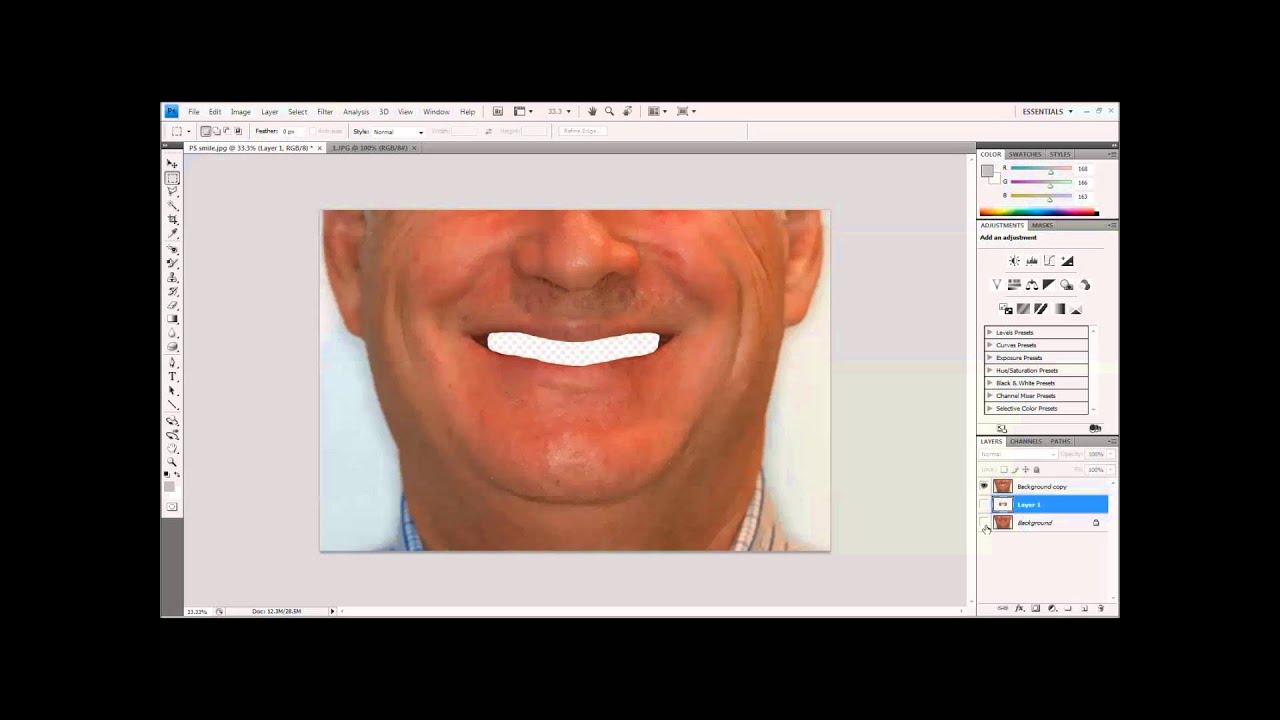Hide the Background copy layer
Screen dimensions: 1280x720
pyautogui.click(x=984, y=486)
